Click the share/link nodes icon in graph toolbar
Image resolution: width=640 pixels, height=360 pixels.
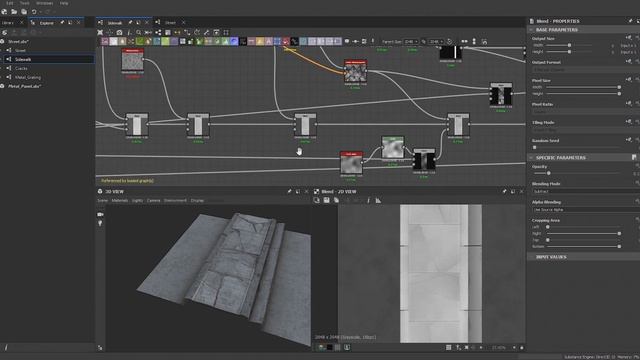[158, 32]
